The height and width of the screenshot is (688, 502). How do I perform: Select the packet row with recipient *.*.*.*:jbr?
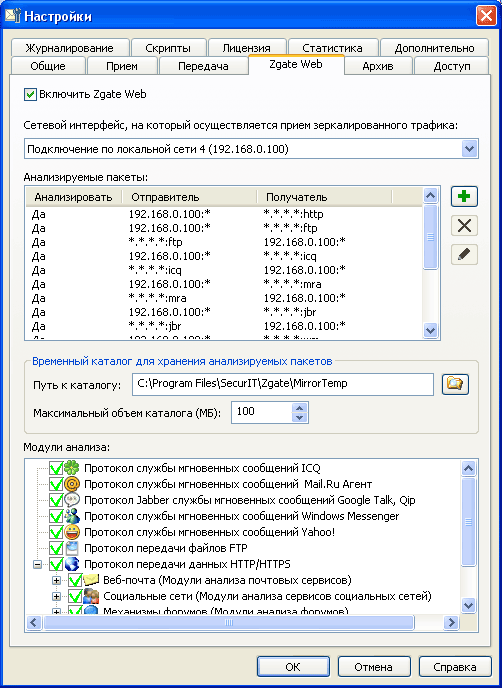[224, 312]
